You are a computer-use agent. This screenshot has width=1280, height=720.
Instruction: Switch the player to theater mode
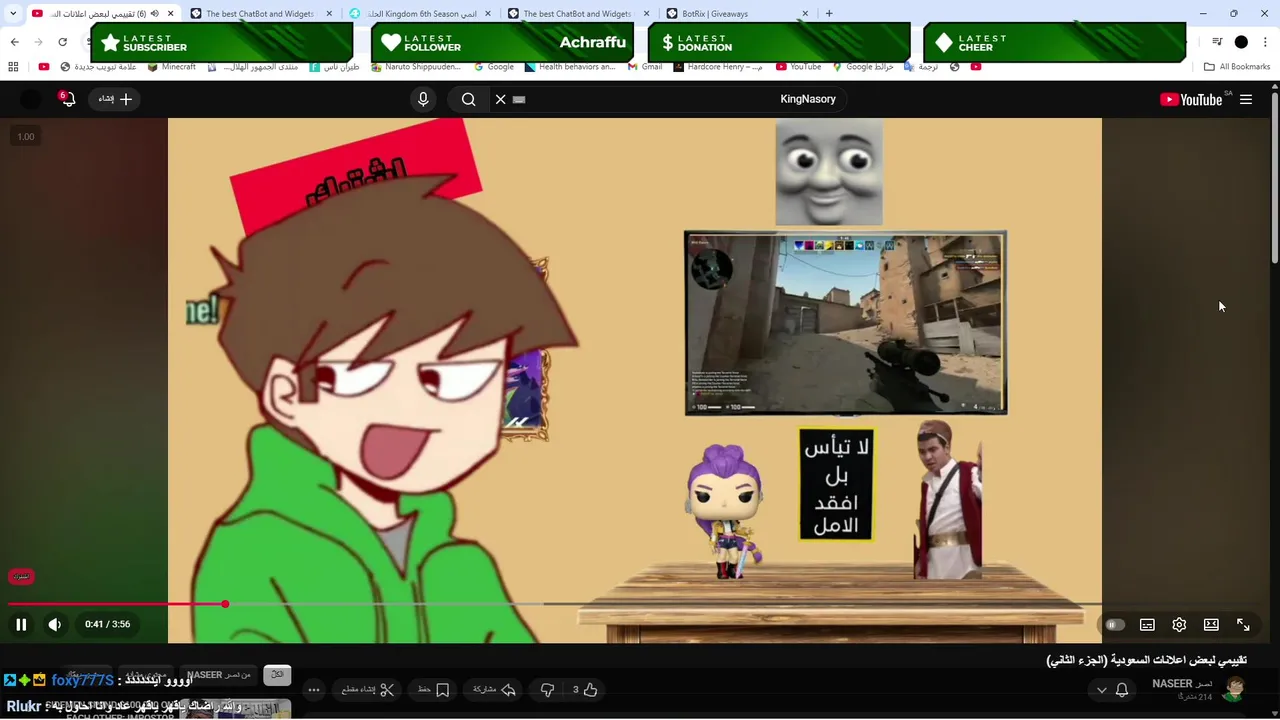coord(1211,624)
